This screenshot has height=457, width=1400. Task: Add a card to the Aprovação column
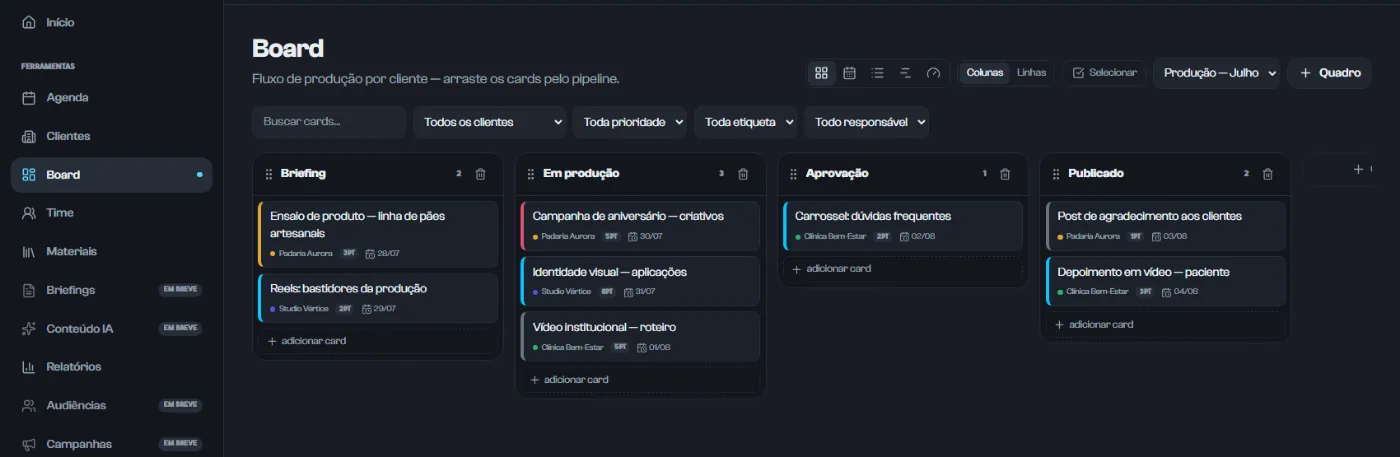pyautogui.click(x=902, y=269)
